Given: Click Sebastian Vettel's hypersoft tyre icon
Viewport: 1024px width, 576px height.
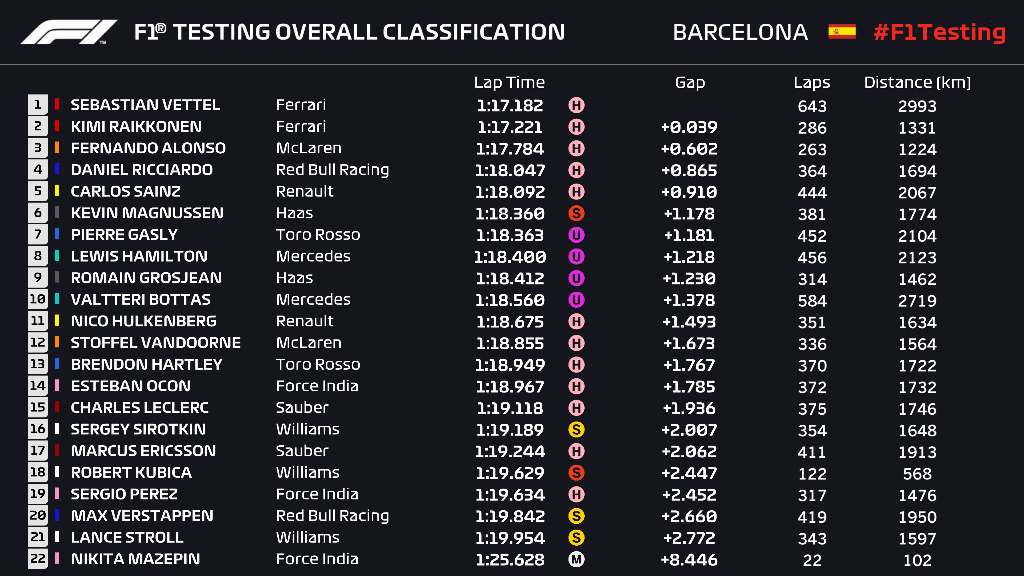Looking at the screenshot, I should [576, 105].
